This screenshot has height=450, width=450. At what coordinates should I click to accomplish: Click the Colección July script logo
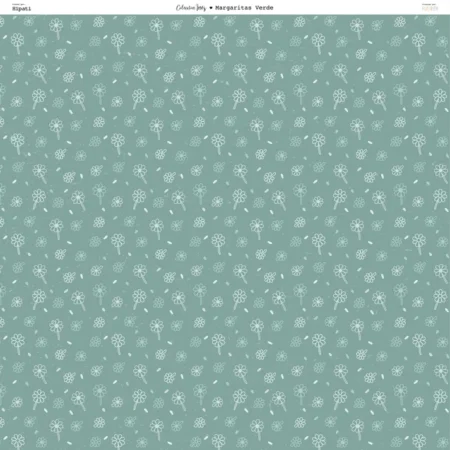coord(191,8)
